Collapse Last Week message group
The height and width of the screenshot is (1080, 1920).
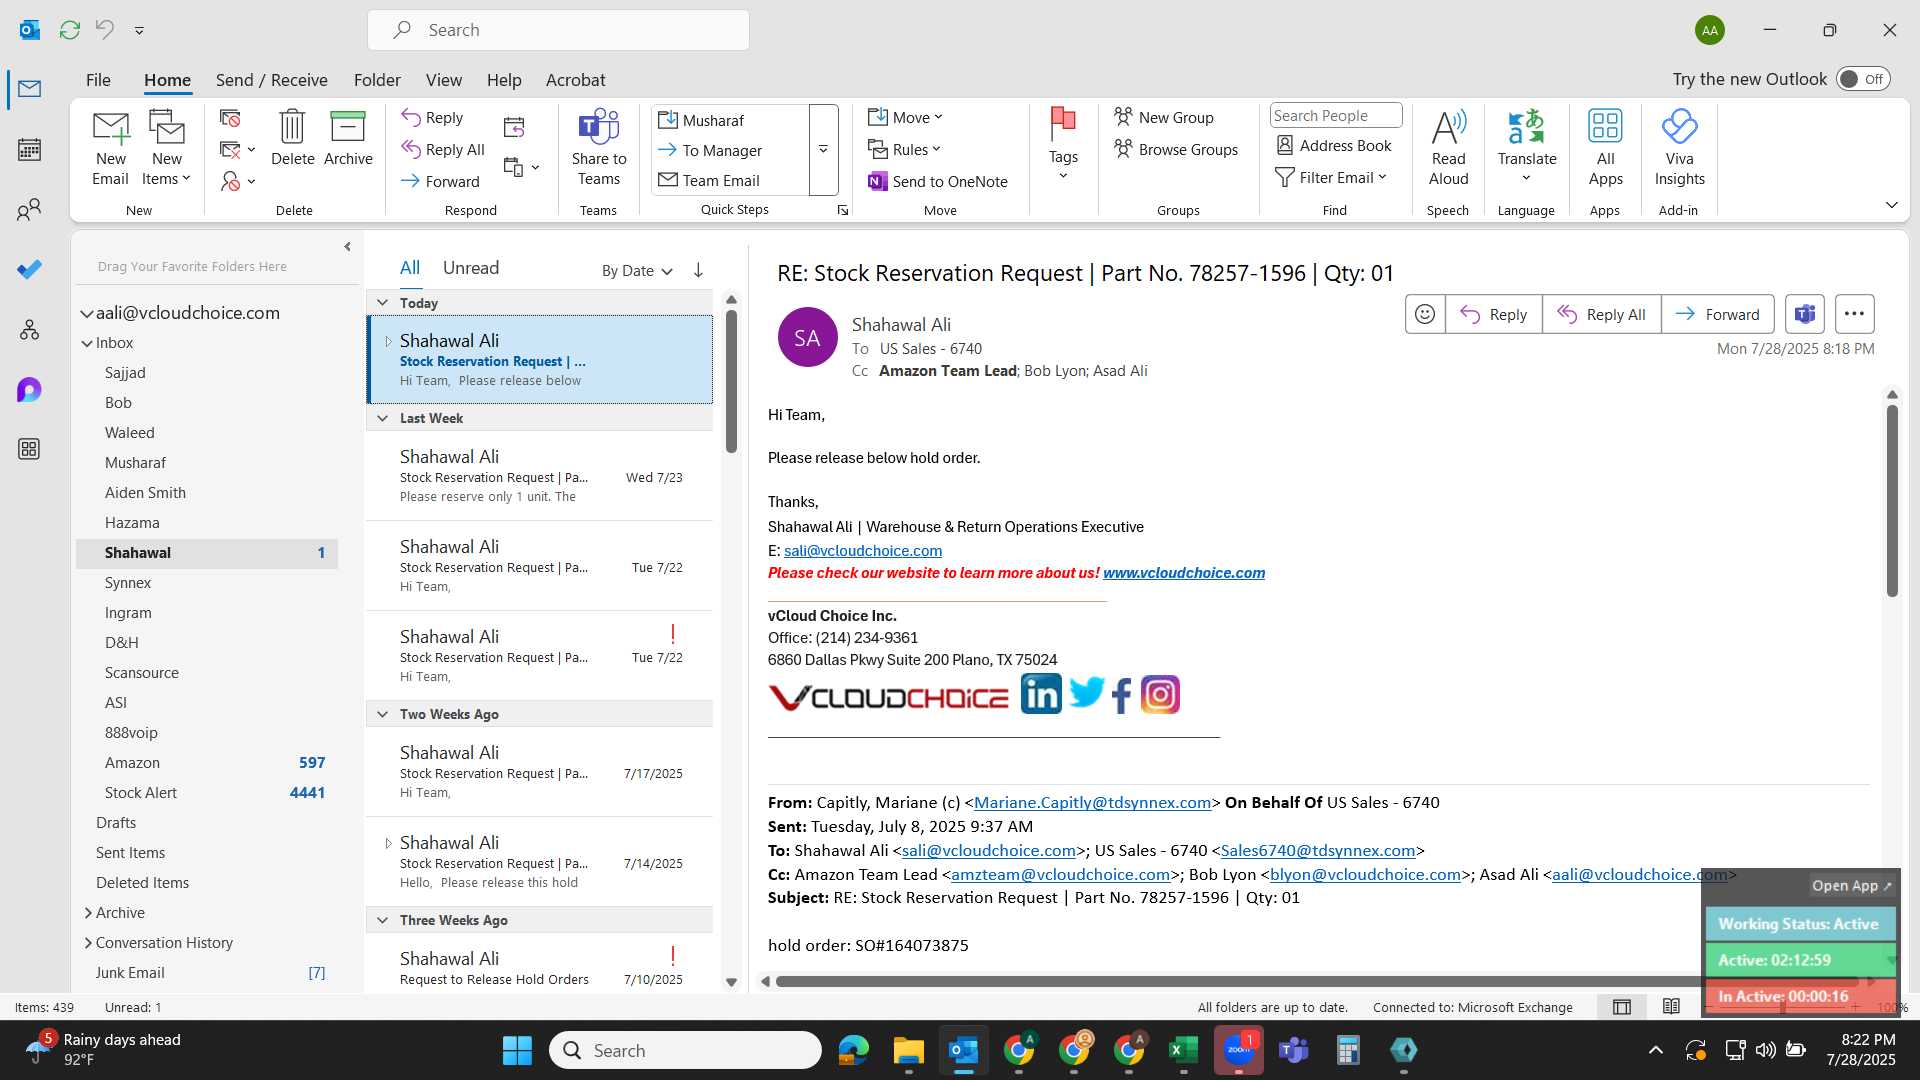coord(382,418)
